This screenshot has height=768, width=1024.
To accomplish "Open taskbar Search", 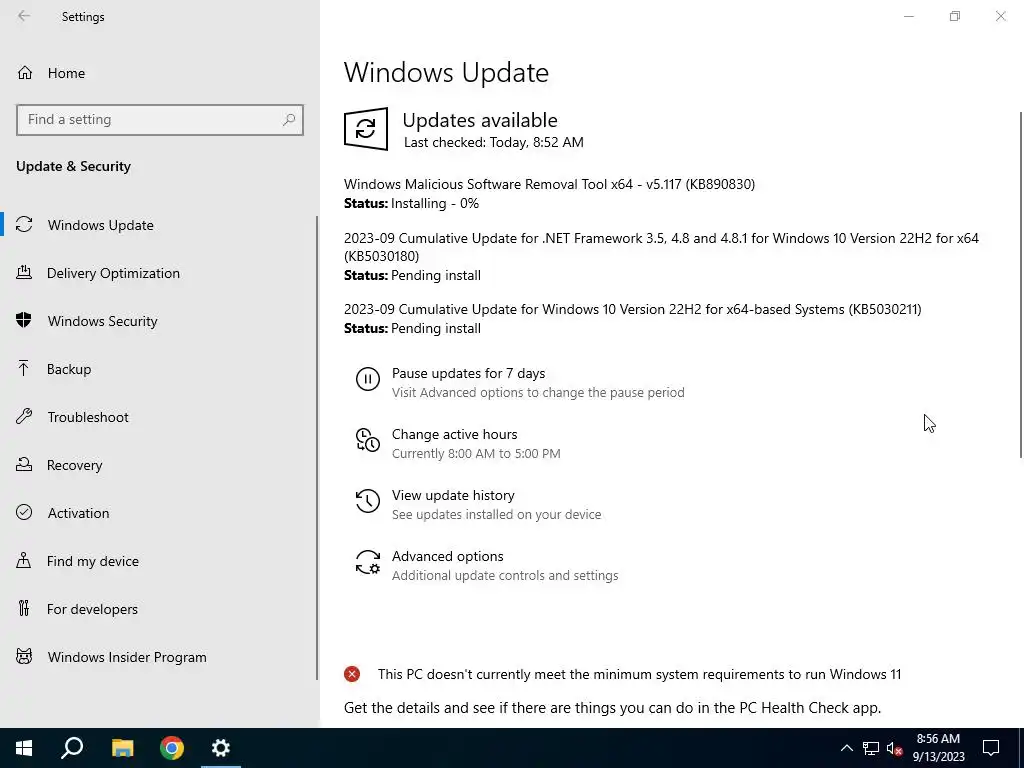I will point(72,748).
